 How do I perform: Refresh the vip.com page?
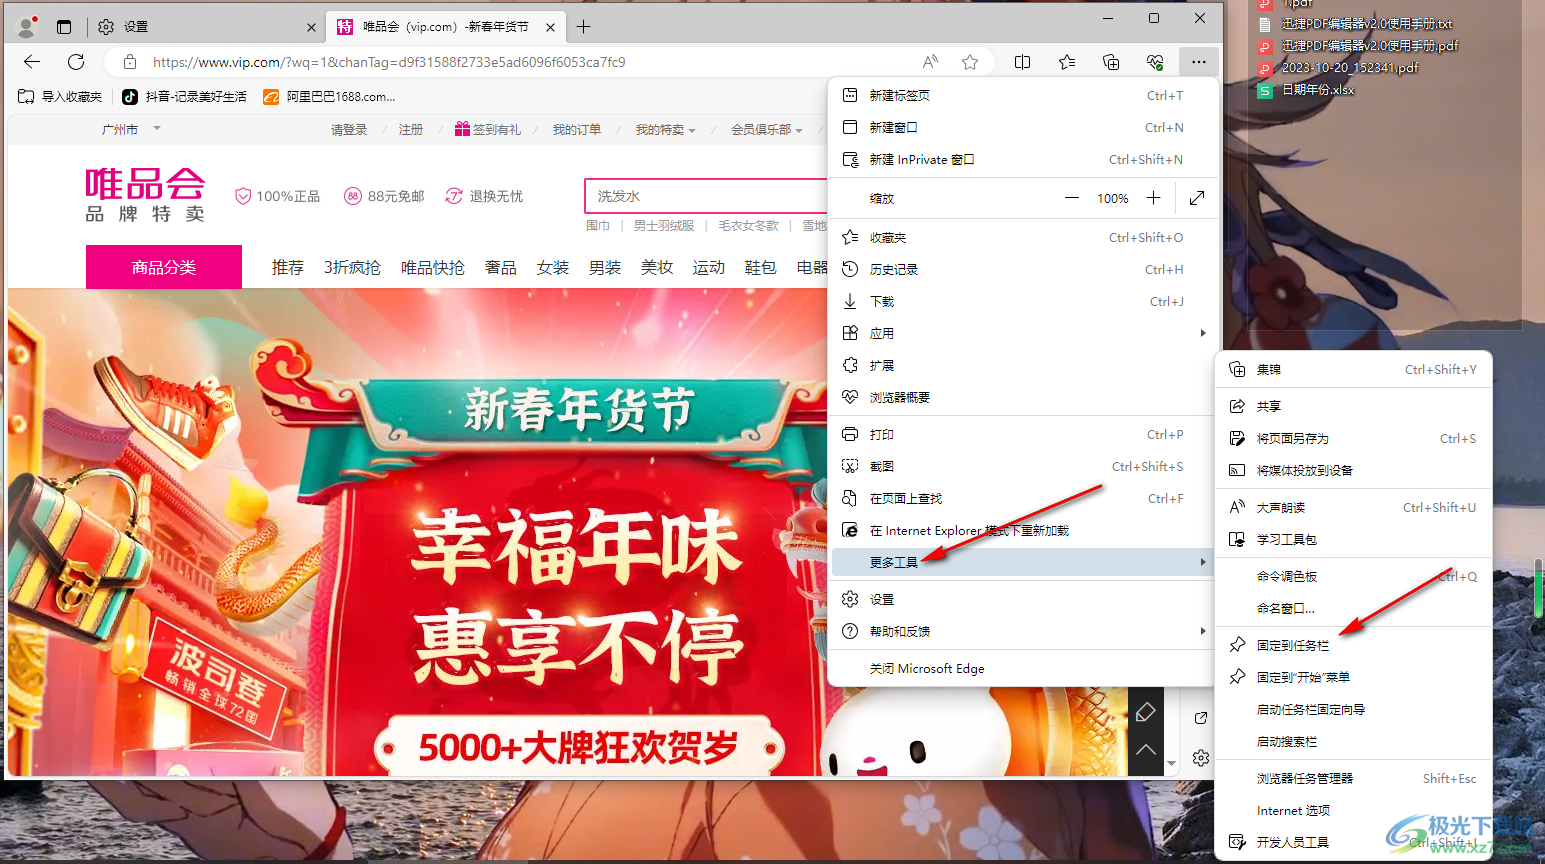pos(76,62)
